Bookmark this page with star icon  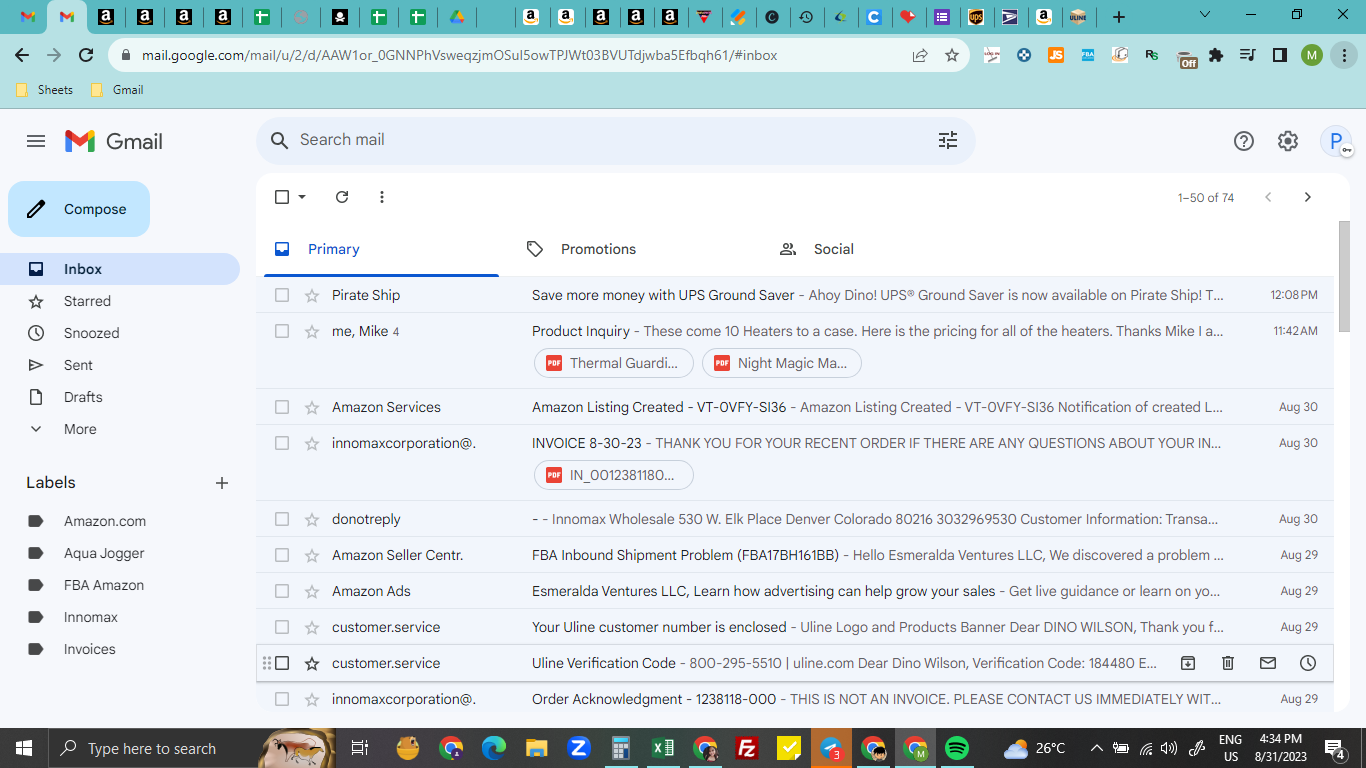tap(952, 56)
